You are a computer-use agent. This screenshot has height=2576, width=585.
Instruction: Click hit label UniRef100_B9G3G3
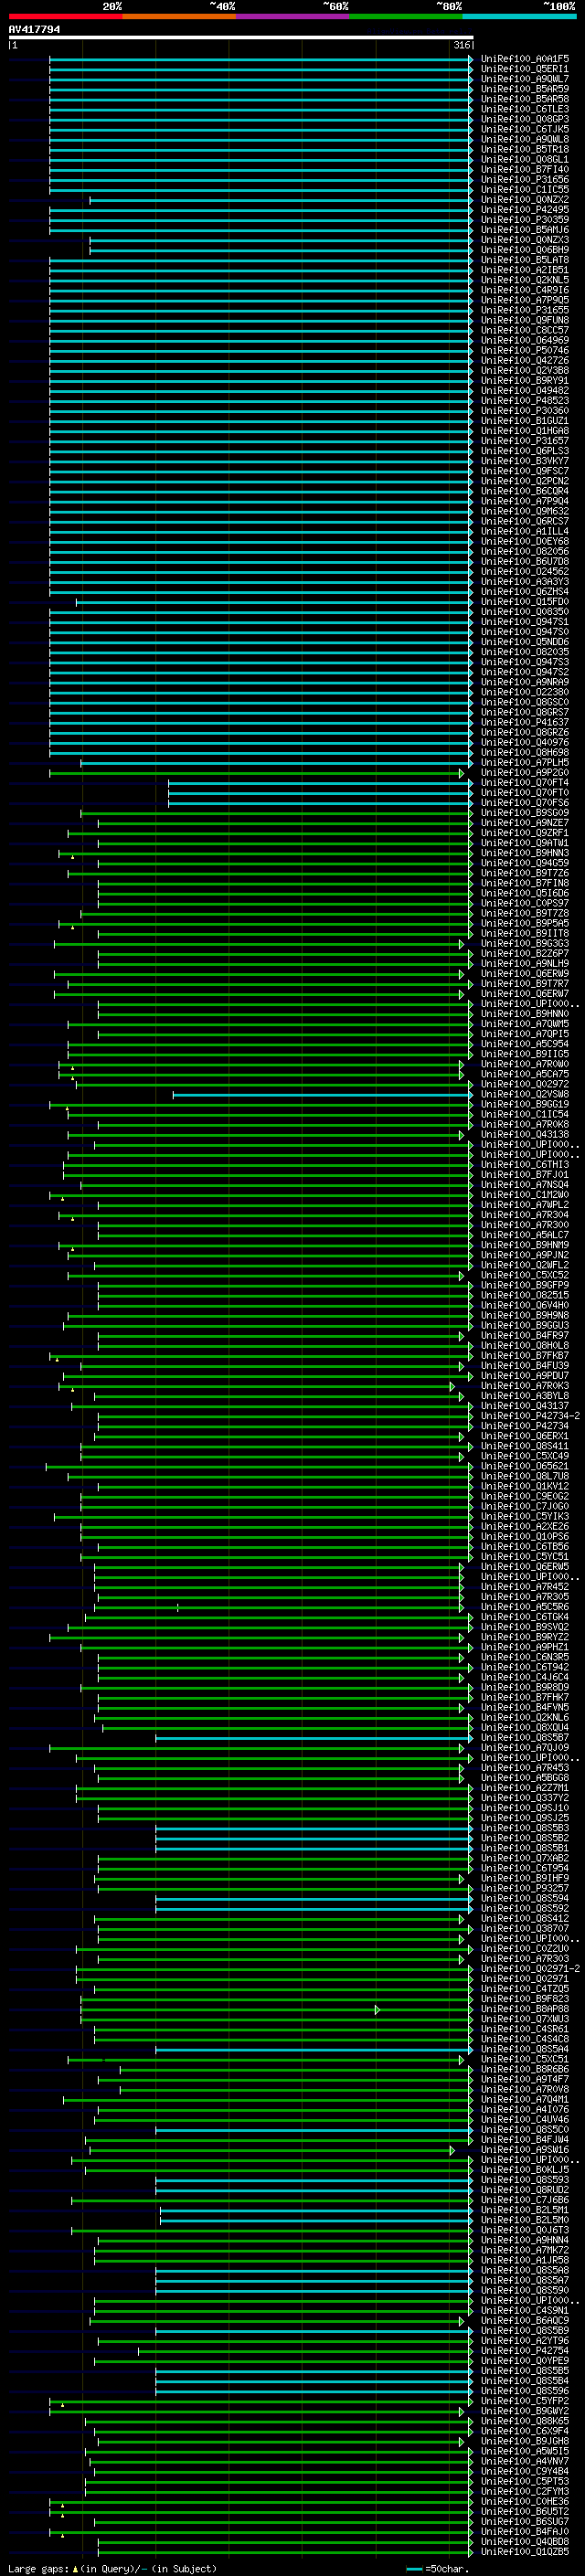525,944
